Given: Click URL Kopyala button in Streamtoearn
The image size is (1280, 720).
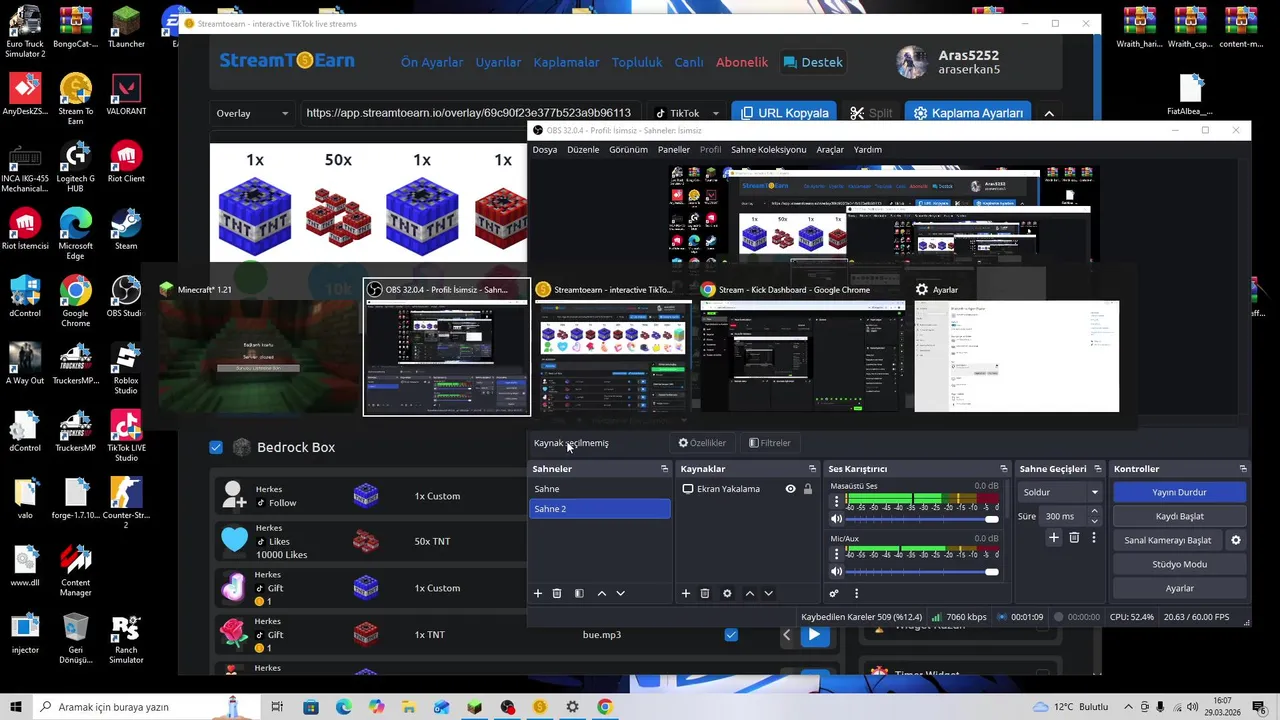Looking at the screenshot, I should 782,113.
